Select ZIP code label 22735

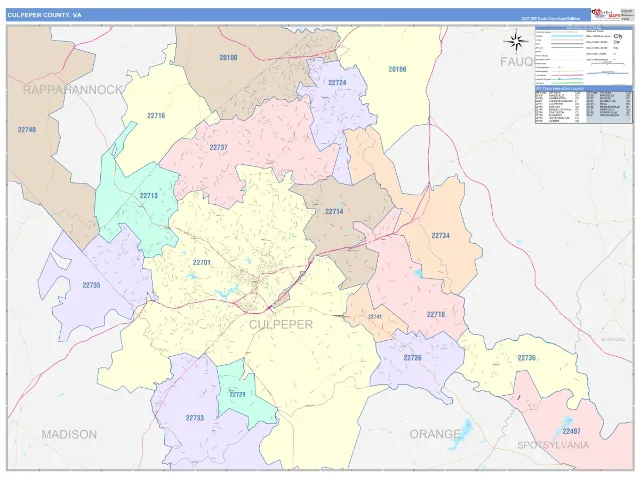[91, 285]
